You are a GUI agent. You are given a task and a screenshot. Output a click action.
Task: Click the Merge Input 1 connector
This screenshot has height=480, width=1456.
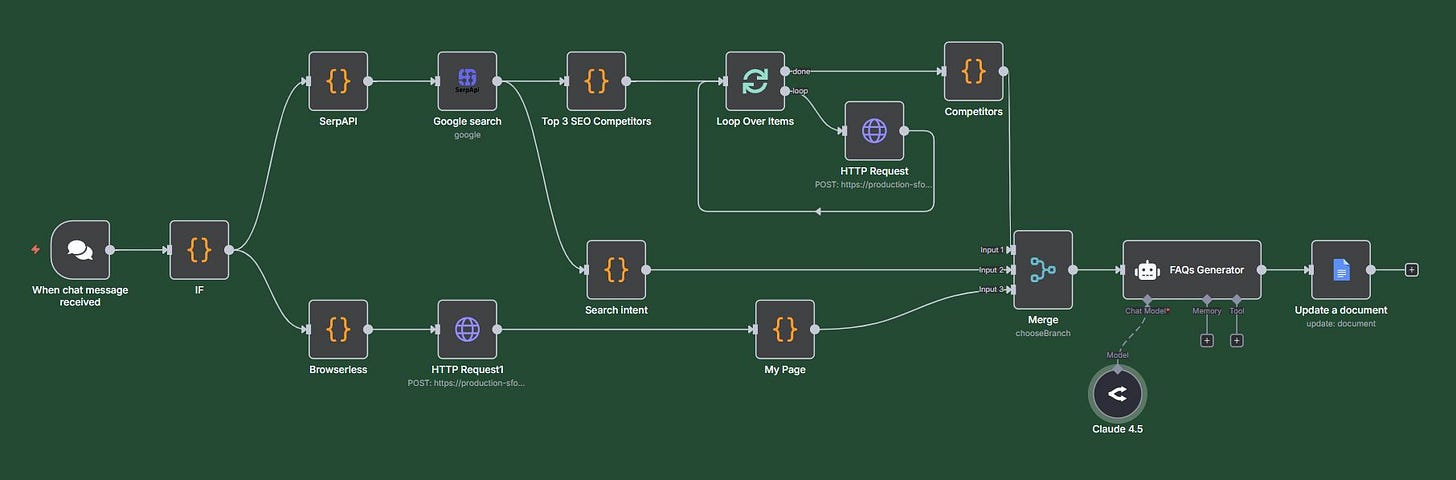(1011, 250)
